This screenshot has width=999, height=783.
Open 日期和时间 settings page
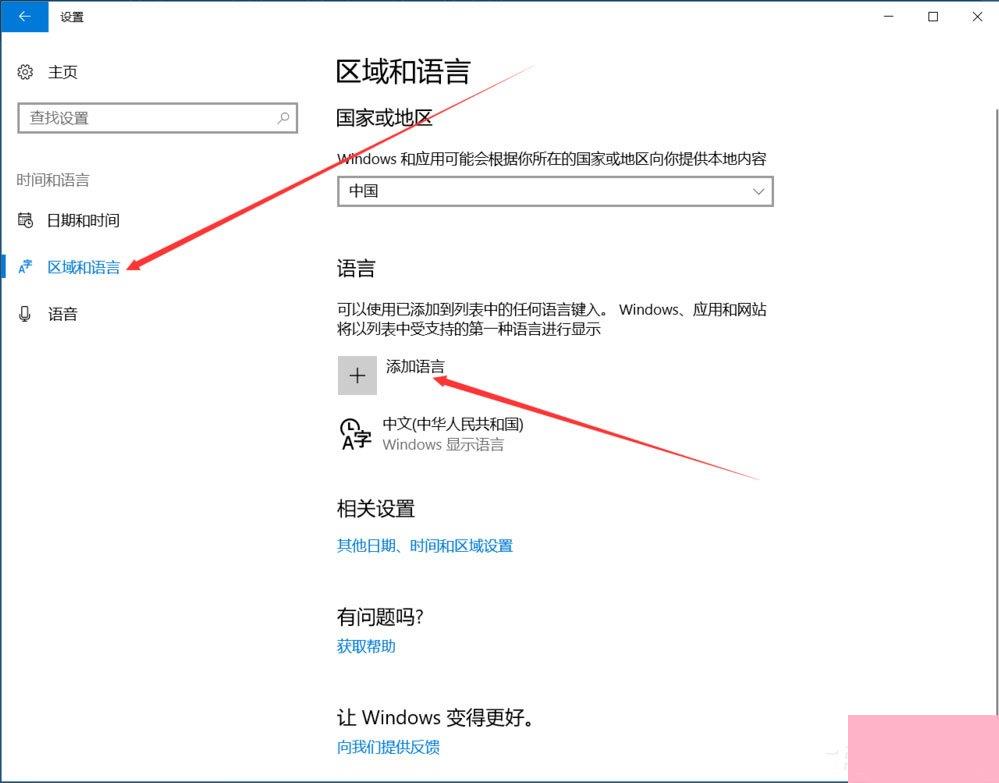[x=83, y=220]
